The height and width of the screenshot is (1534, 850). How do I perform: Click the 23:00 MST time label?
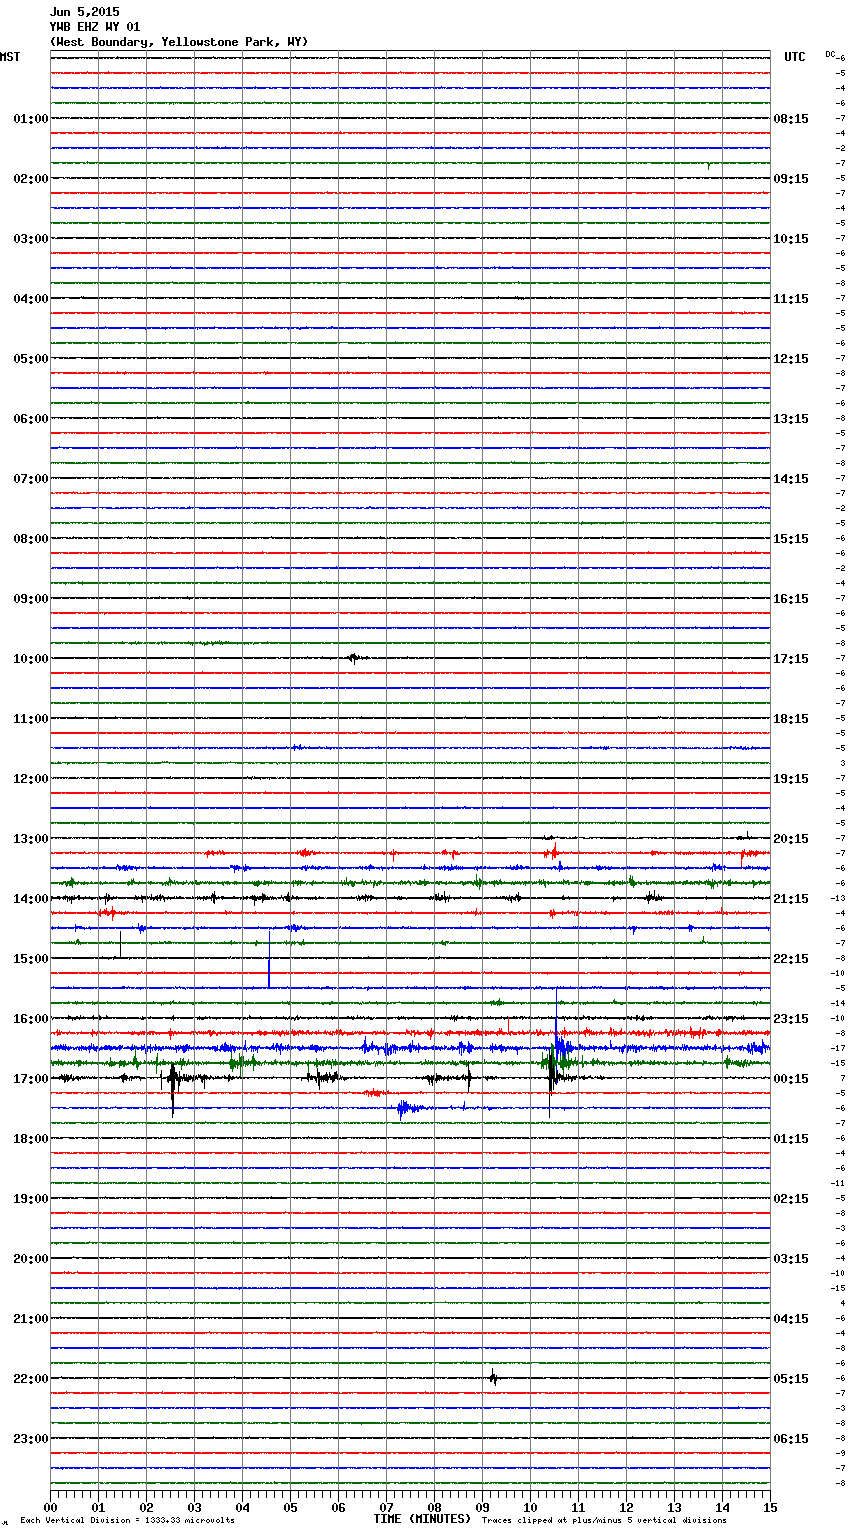[x=30, y=1439]
